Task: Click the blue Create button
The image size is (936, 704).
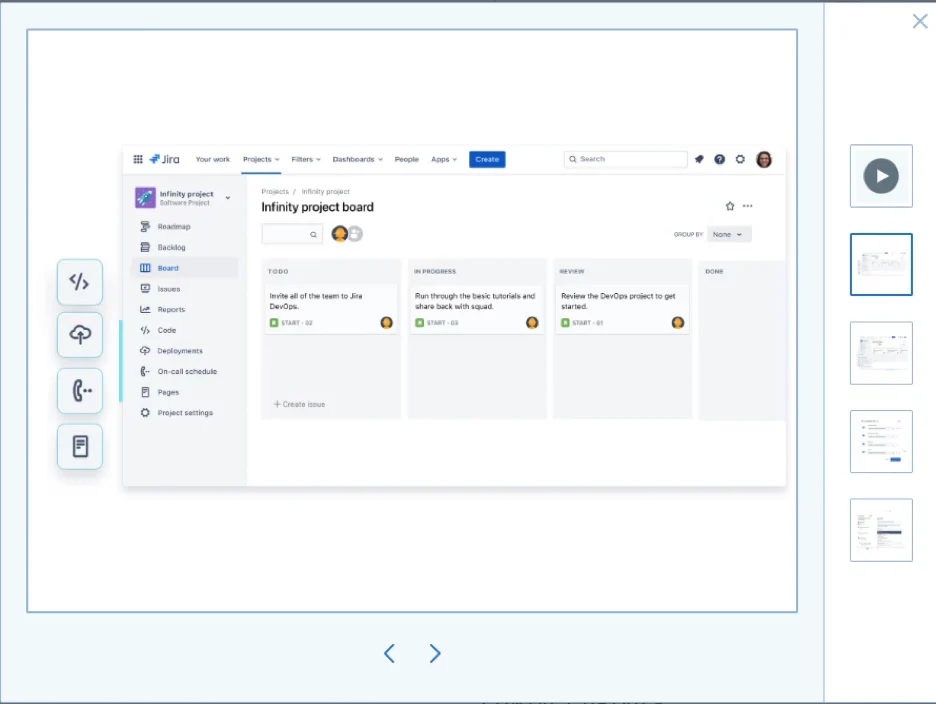Action: (x=487, y=159)
